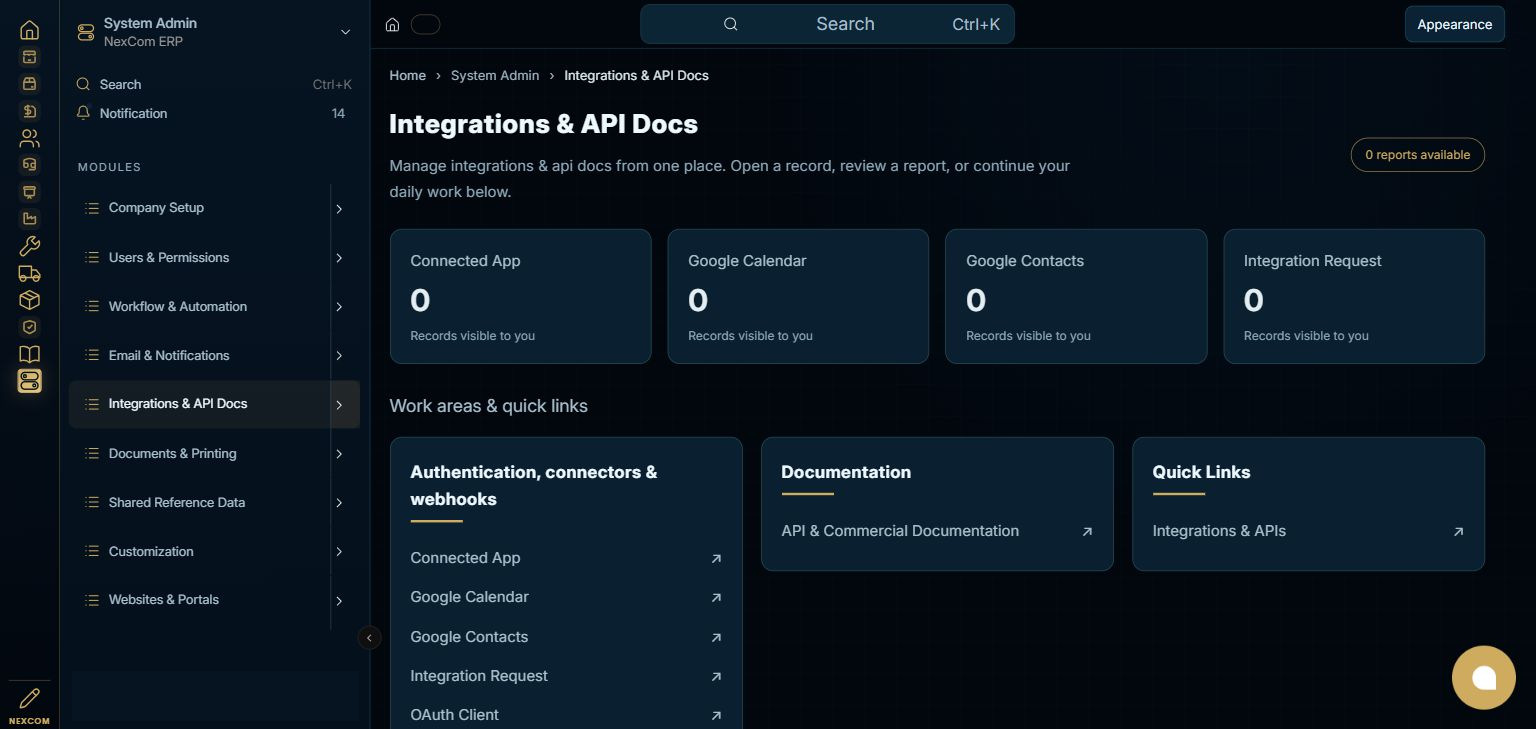The width and height of the screenshot is (1536, 729).
Task: Click the Appearance button
Action: click(x=1454, y=24)
